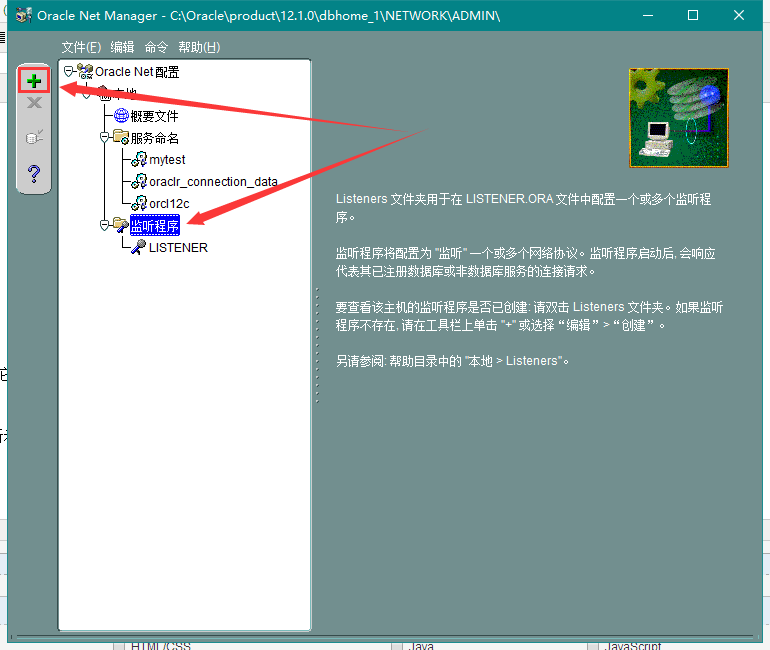The width and height of the screenshot is (770, 650).
Task: Click the test service connection icon
Action: (34, 137)
